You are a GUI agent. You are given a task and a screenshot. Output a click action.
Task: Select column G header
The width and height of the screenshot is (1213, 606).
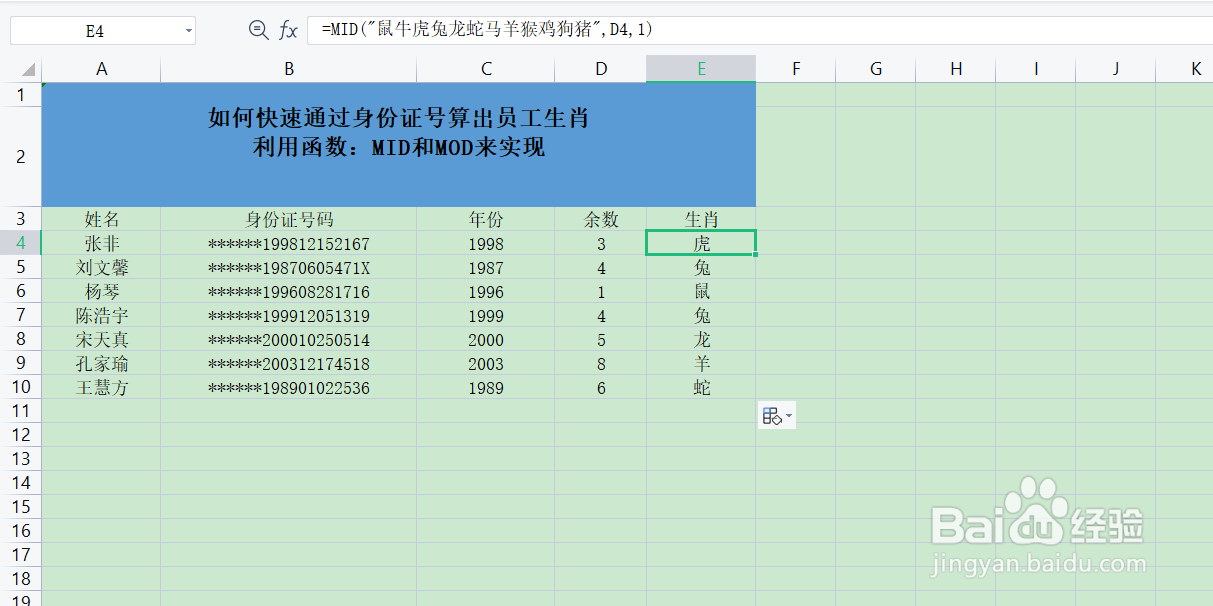point(876,69)
